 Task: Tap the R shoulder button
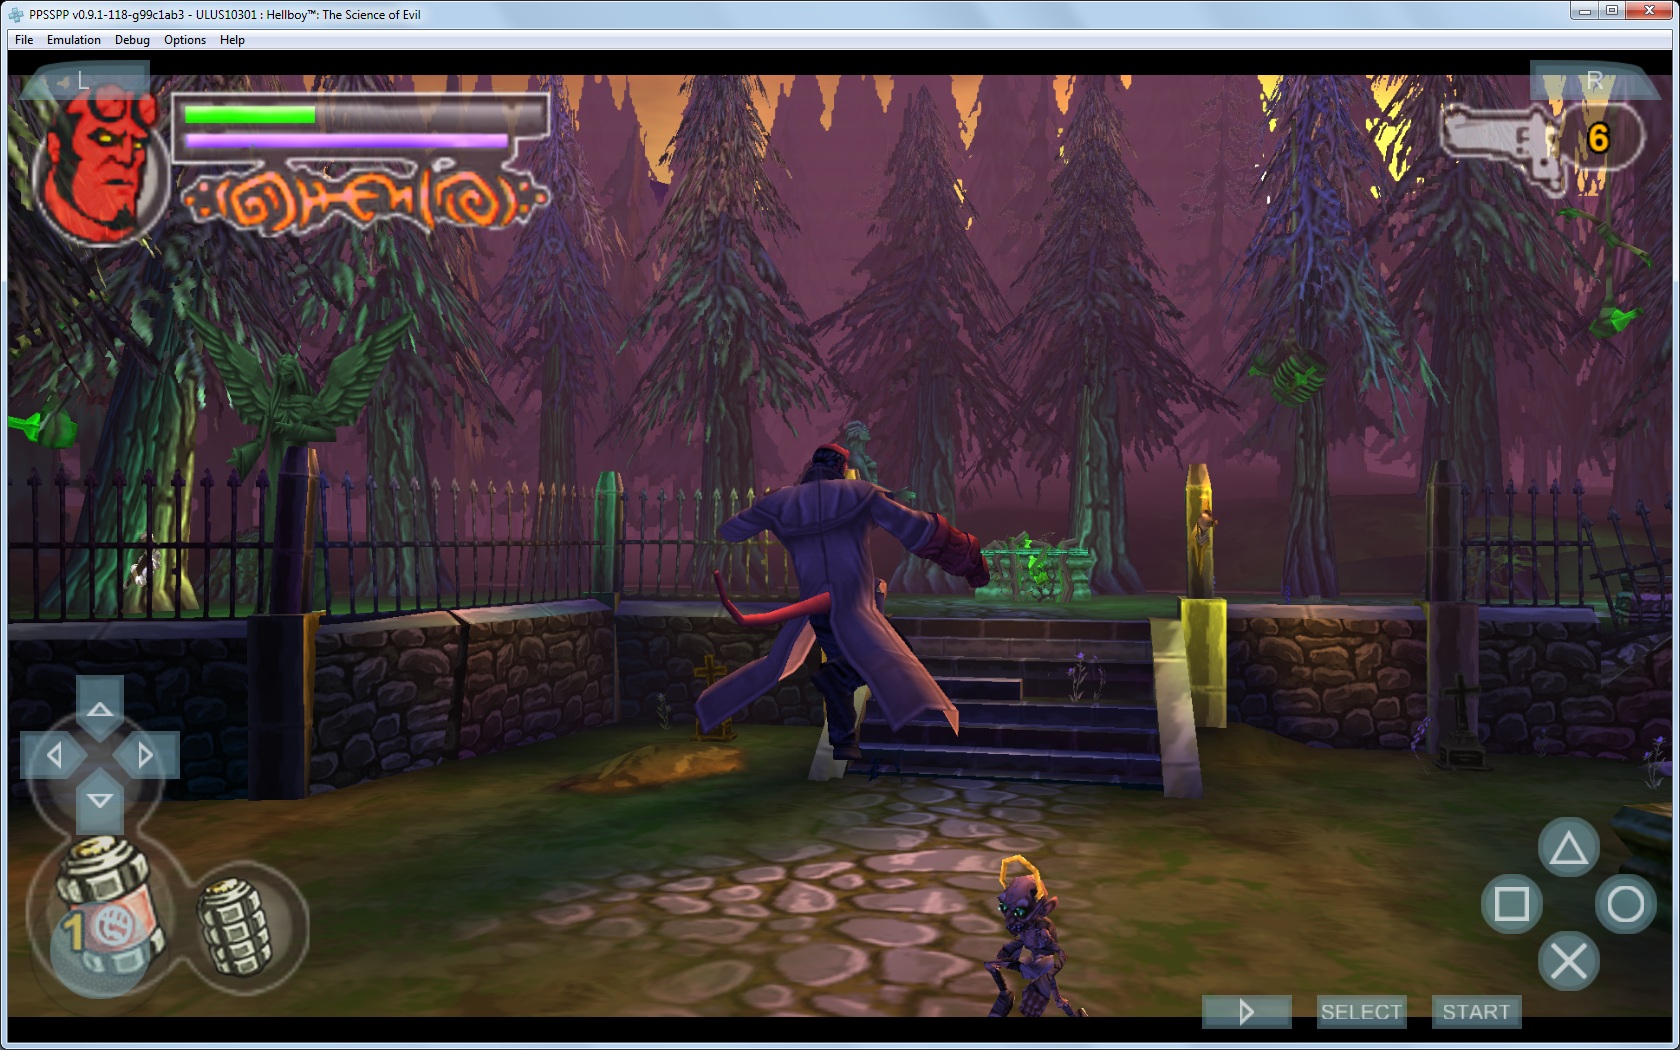1593,80
